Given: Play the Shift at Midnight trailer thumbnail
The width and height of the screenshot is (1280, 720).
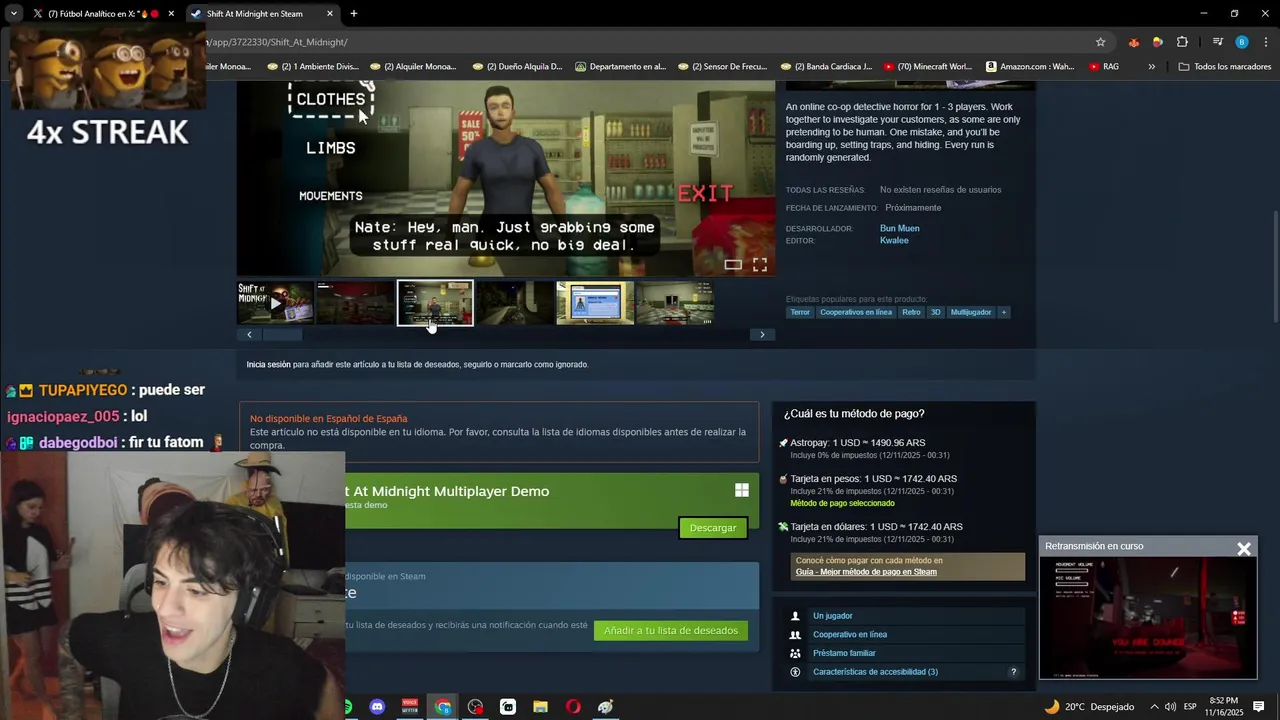Looking at the screenshot, I should click(275, 303).
